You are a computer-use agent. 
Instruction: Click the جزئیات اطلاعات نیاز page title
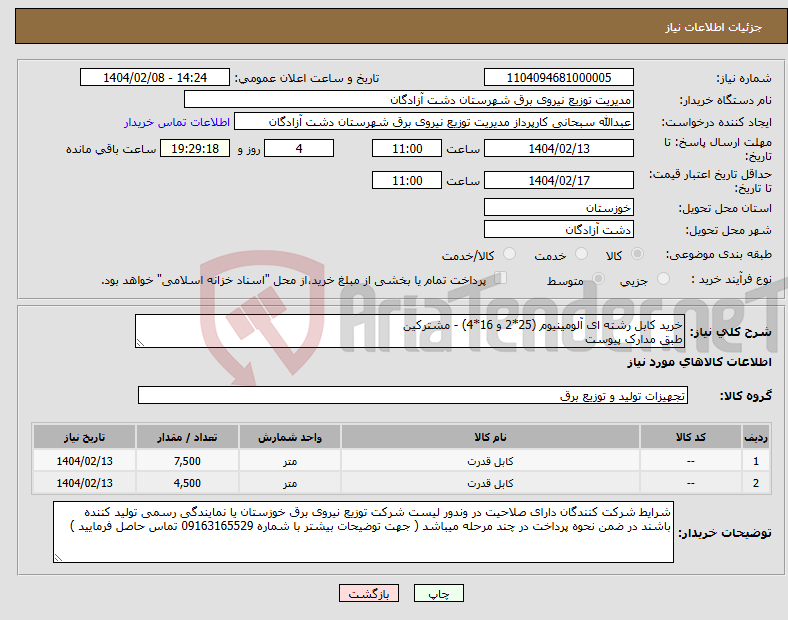point(714,27)
